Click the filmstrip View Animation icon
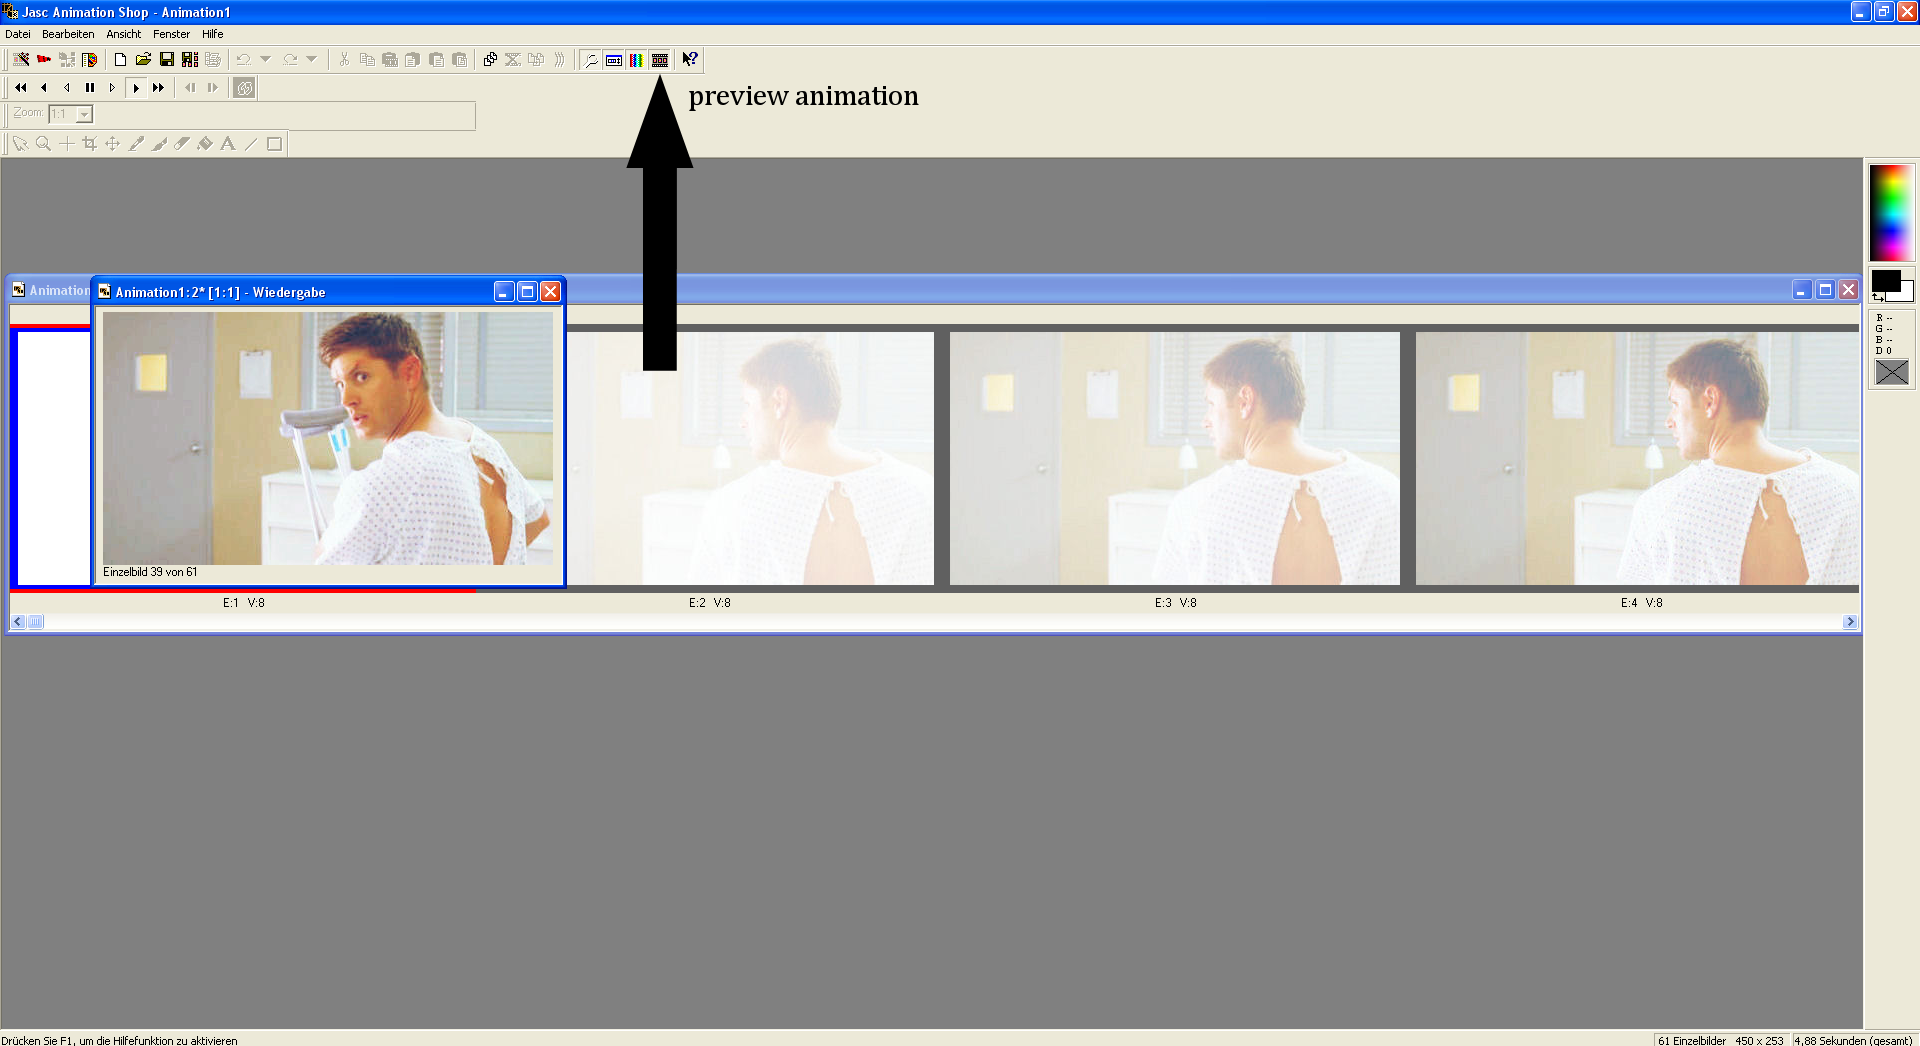Viewport: 1920px width, 1046px height. [x=660, y=60]
